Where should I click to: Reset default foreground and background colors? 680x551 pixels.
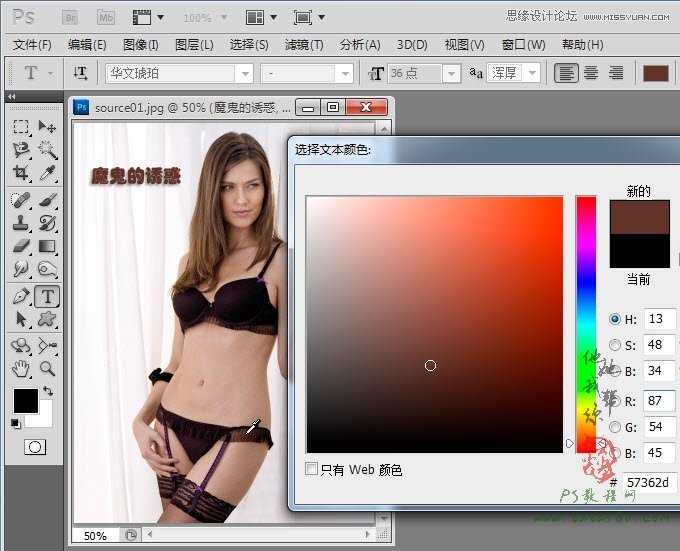(x=16, y=424)
